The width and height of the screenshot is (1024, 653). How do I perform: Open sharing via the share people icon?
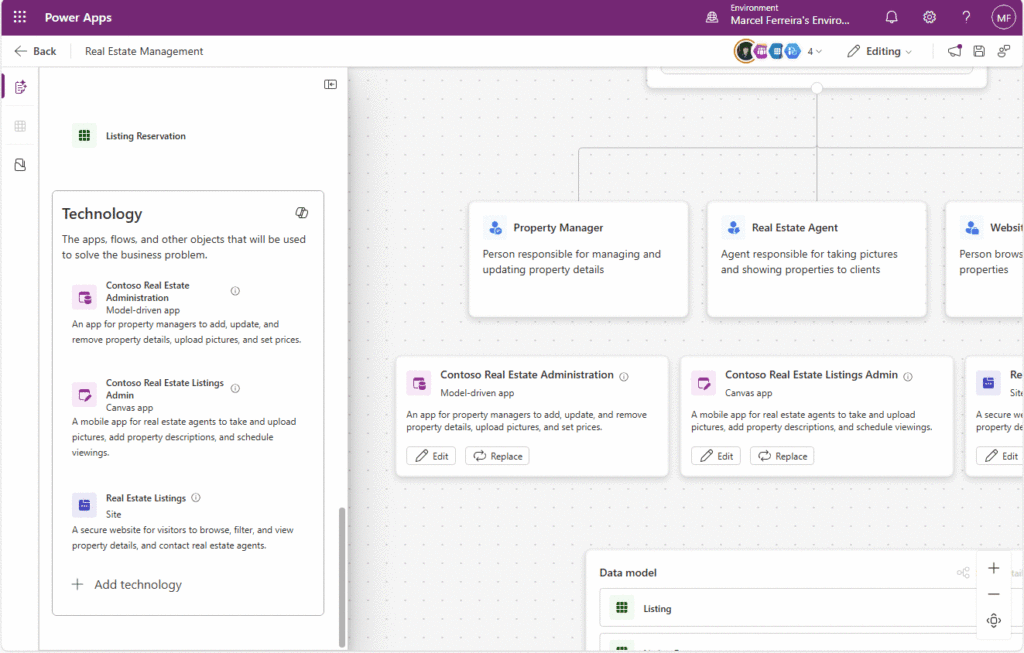tap(1003, 50)
